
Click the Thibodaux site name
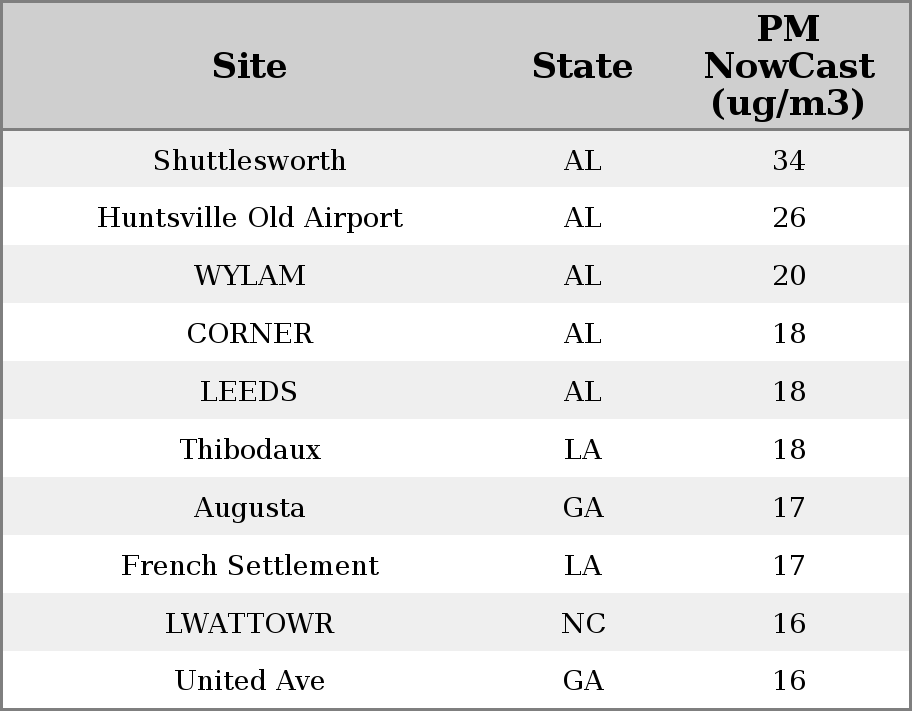[249, 449]
